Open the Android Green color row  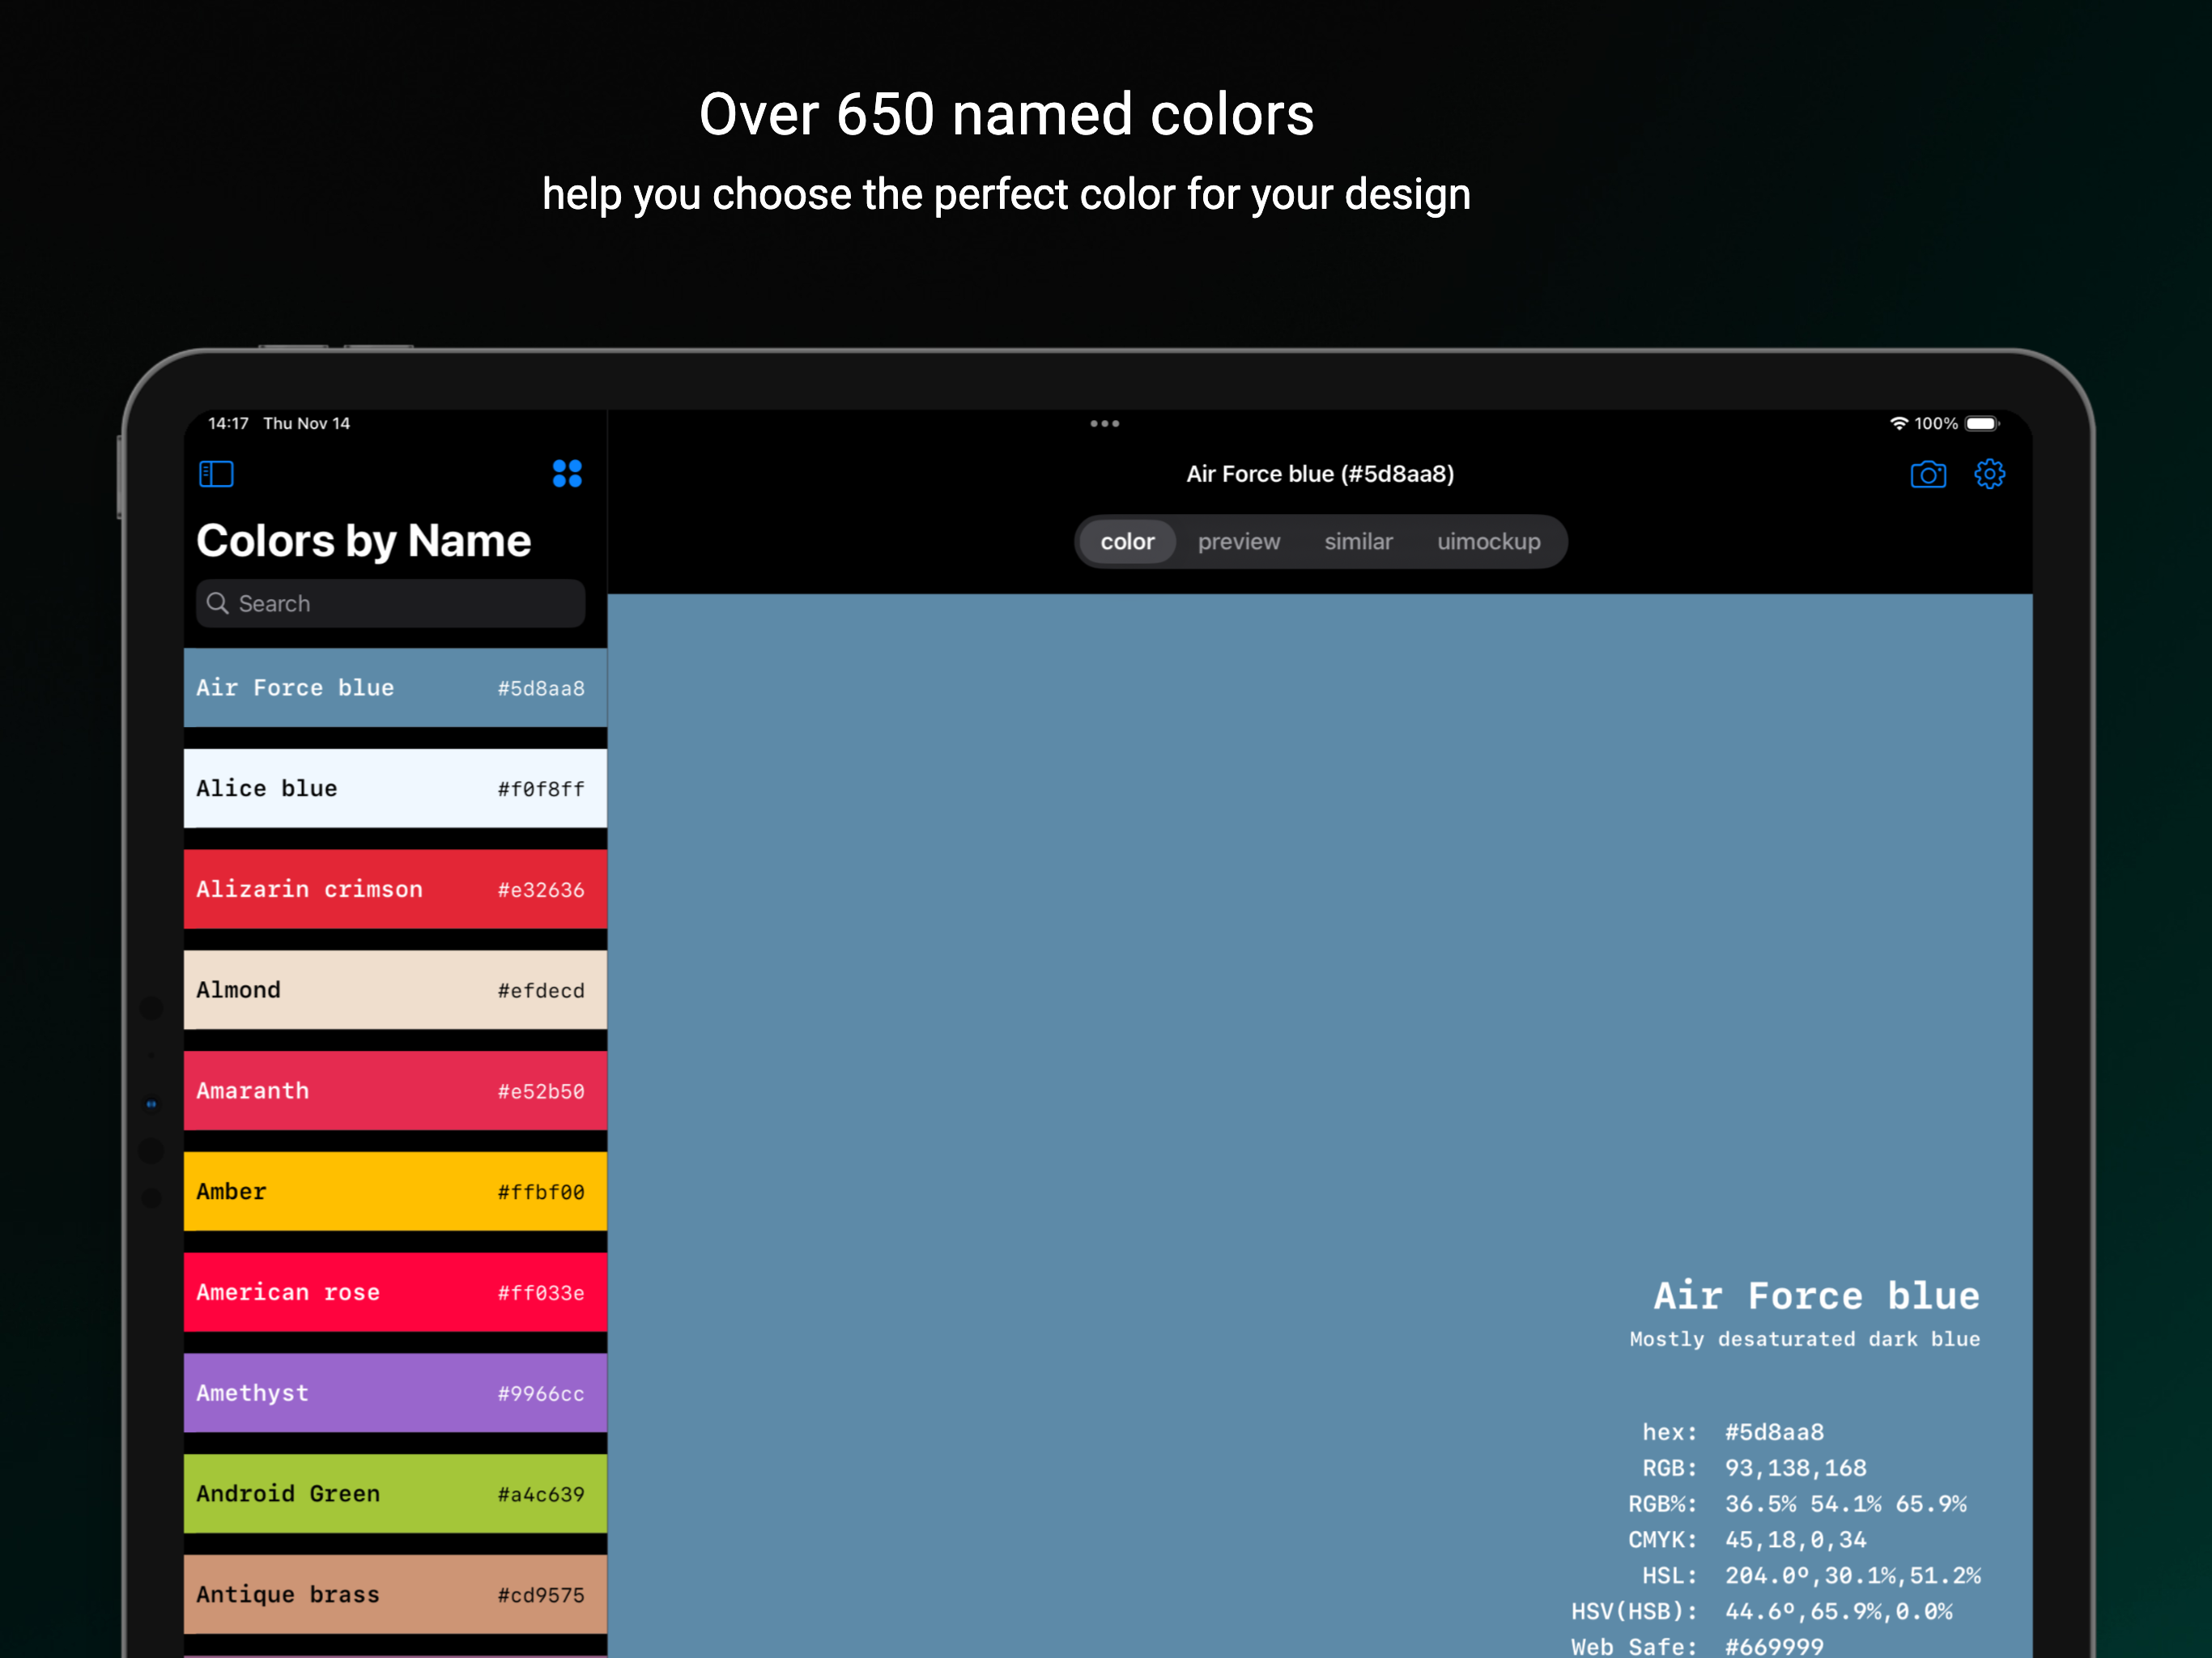point(395,1494)
